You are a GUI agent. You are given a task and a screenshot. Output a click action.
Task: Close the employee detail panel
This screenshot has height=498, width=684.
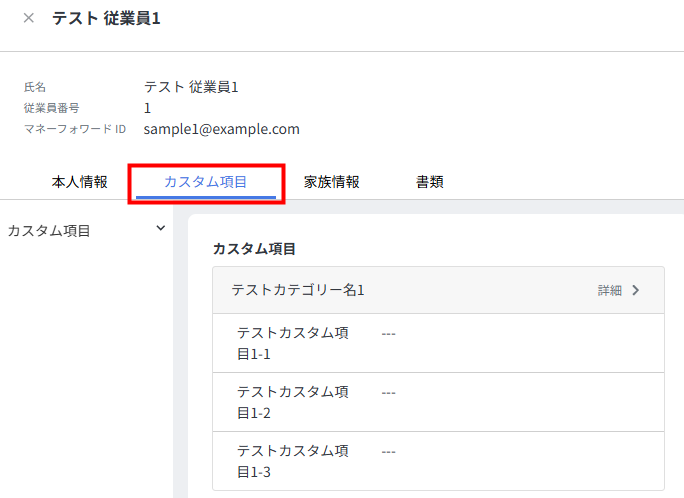[x=28, y=18]
